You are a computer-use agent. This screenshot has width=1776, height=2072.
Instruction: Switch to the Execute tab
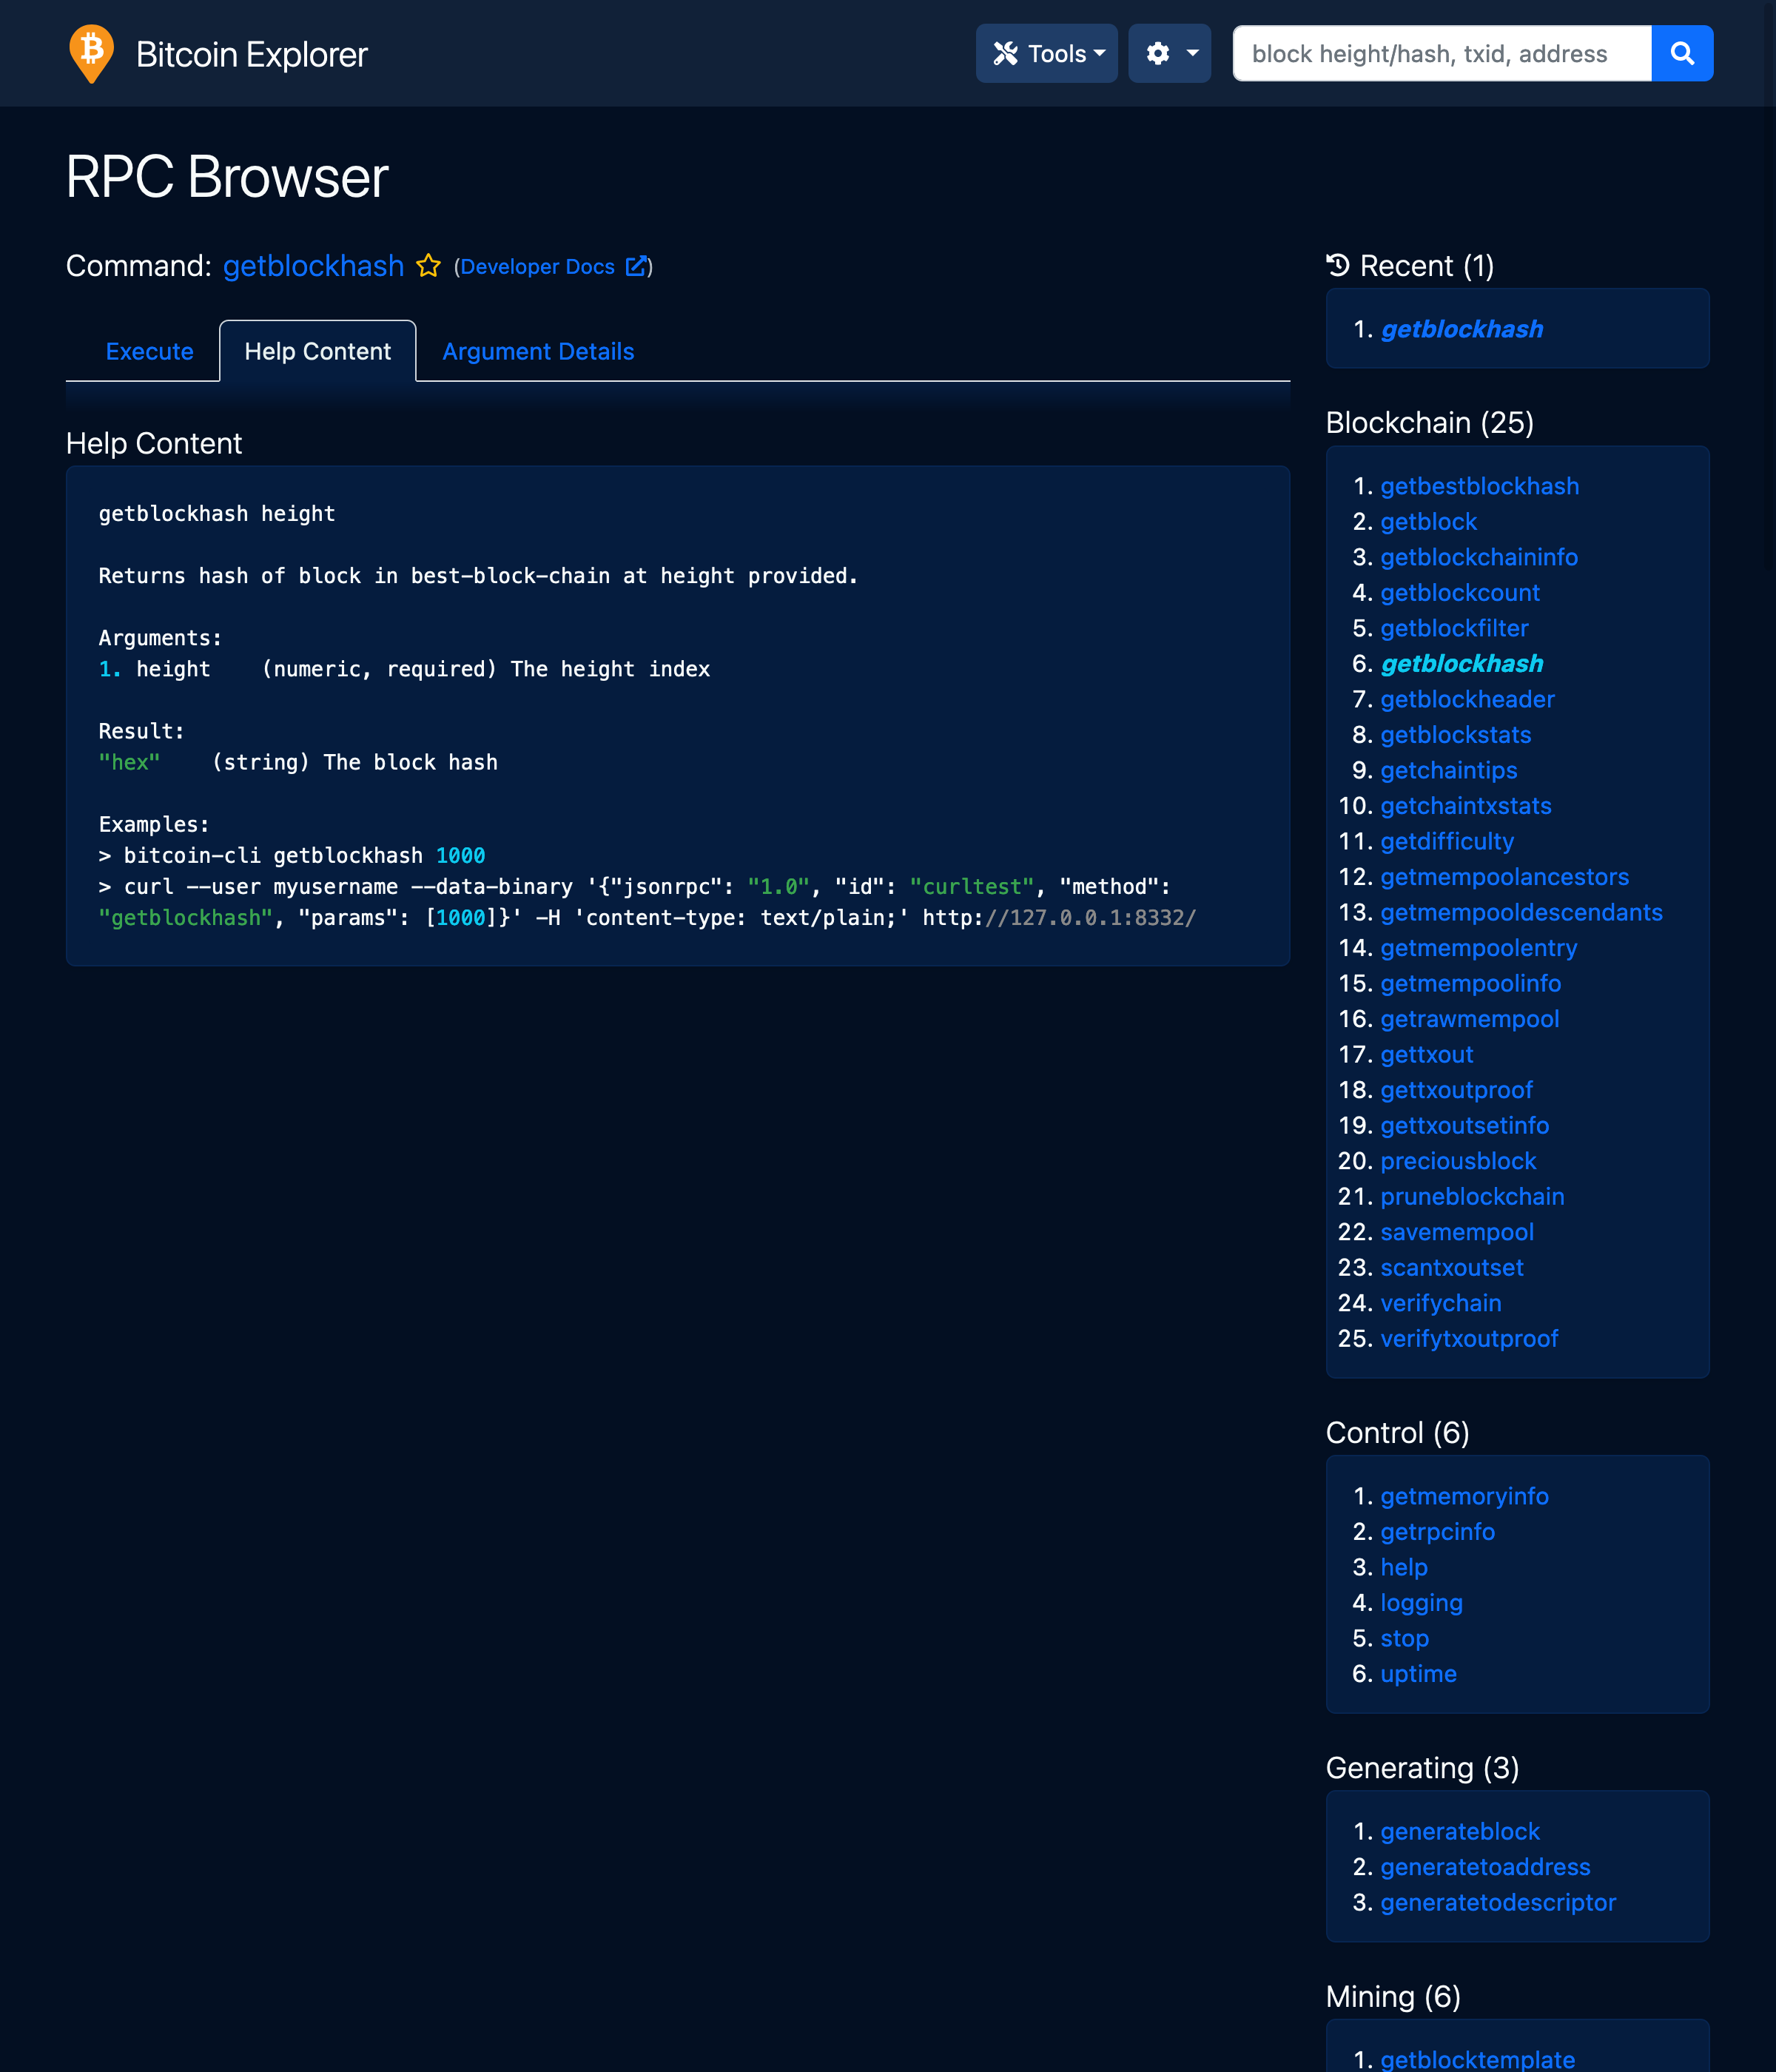[149, 351]
